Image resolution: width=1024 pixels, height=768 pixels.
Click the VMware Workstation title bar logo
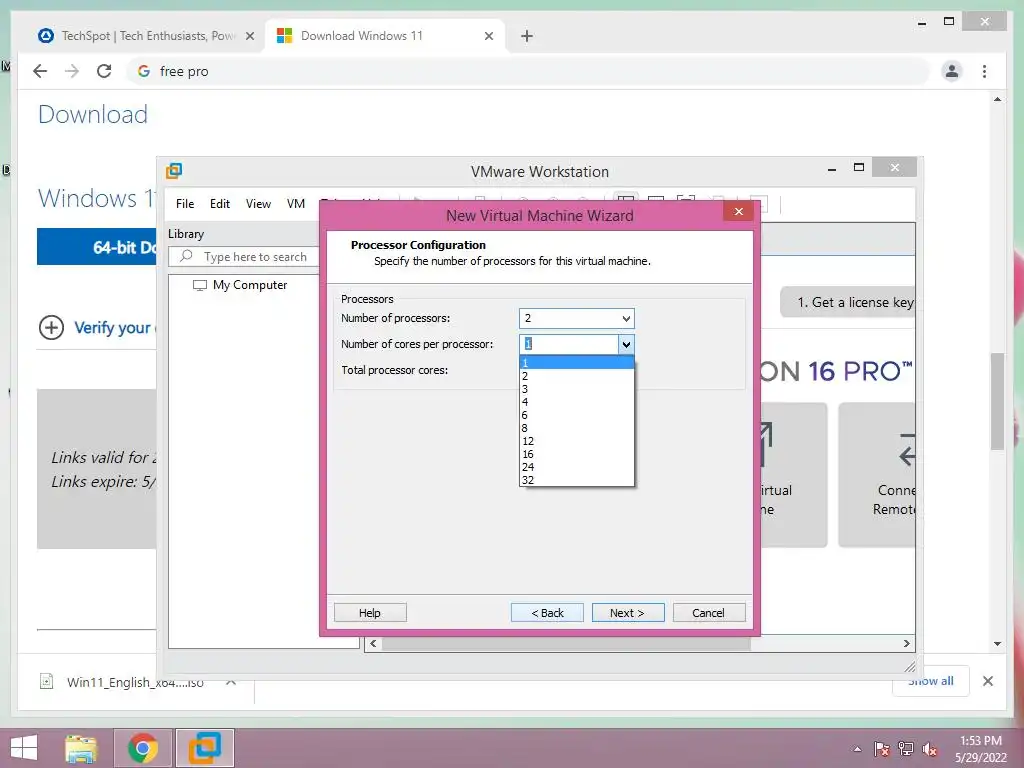[174, 171]
